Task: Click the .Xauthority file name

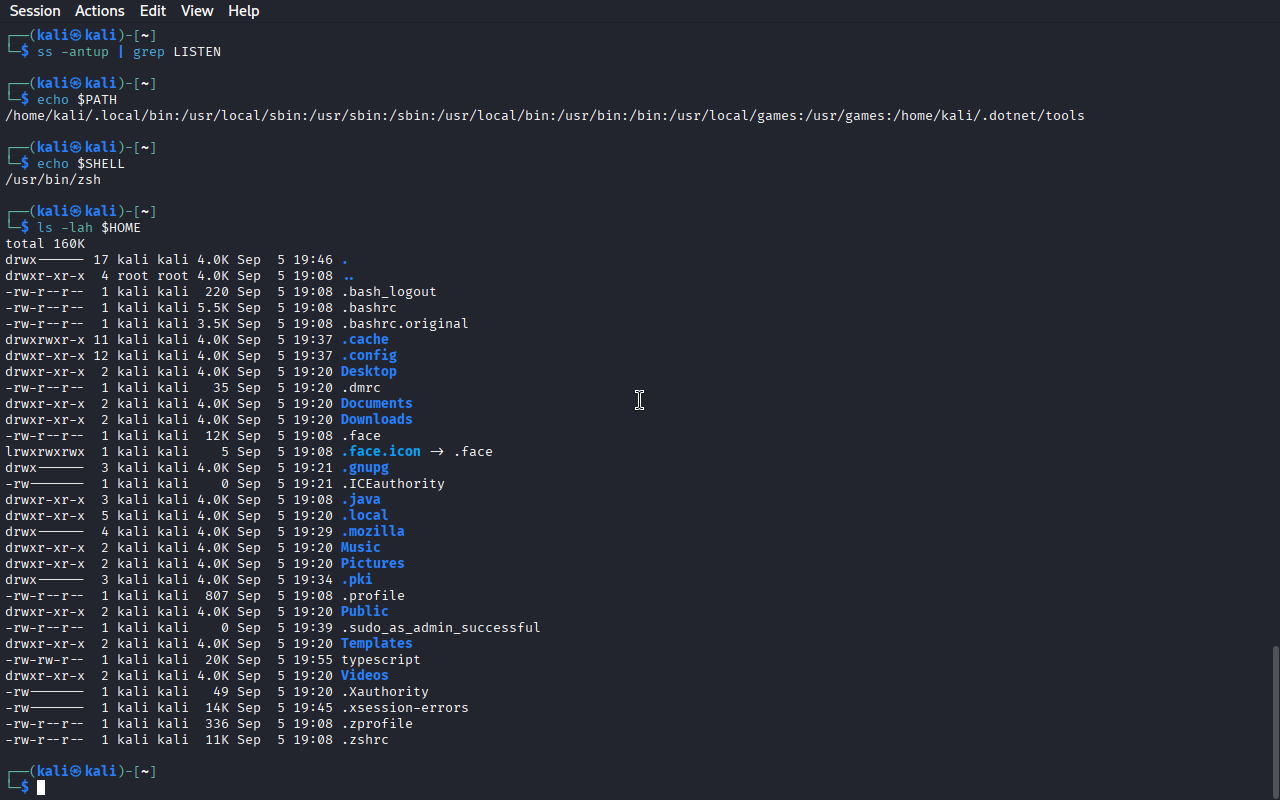Action: click(385, 691)
